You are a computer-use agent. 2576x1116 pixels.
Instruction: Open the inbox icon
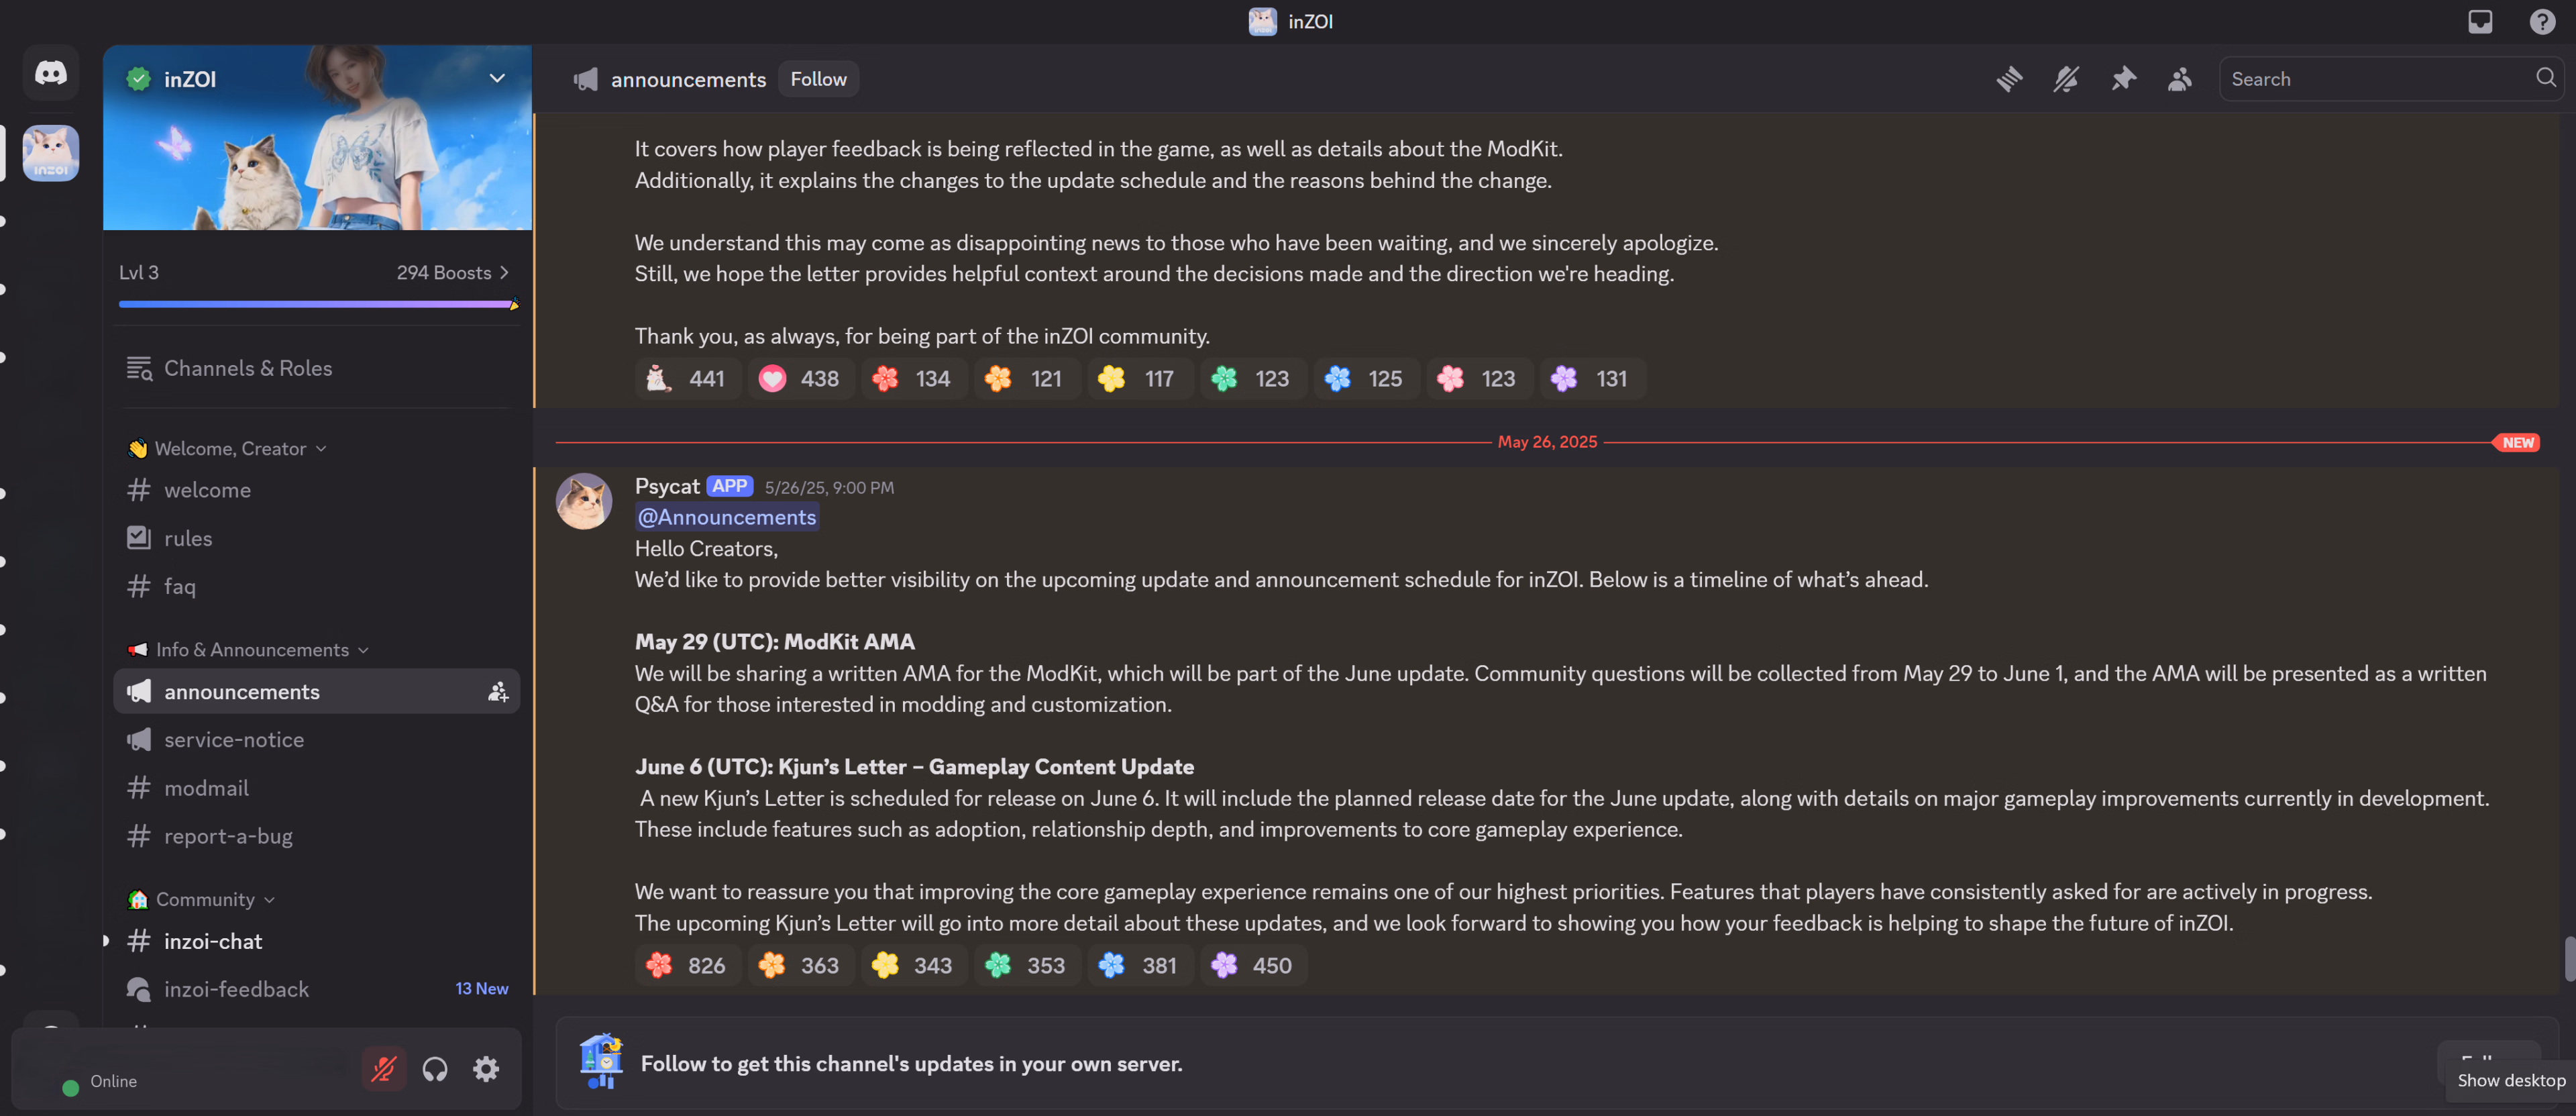(2480, 22)
